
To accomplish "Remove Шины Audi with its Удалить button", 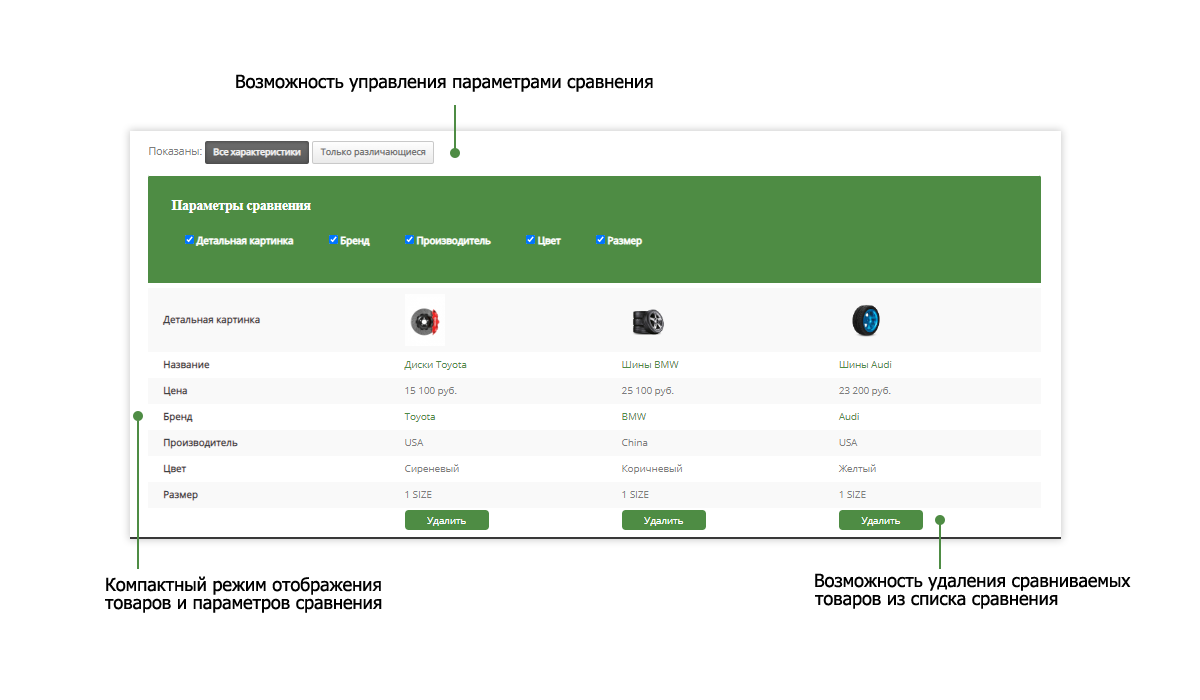I will pyautogui.click(x=881, y=520).
